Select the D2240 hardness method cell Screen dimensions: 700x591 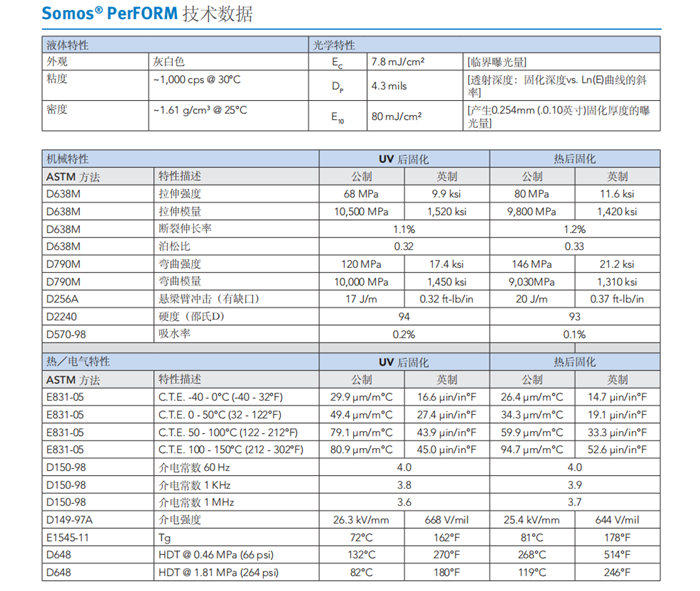pyautogui.click(x=64, y=317)
